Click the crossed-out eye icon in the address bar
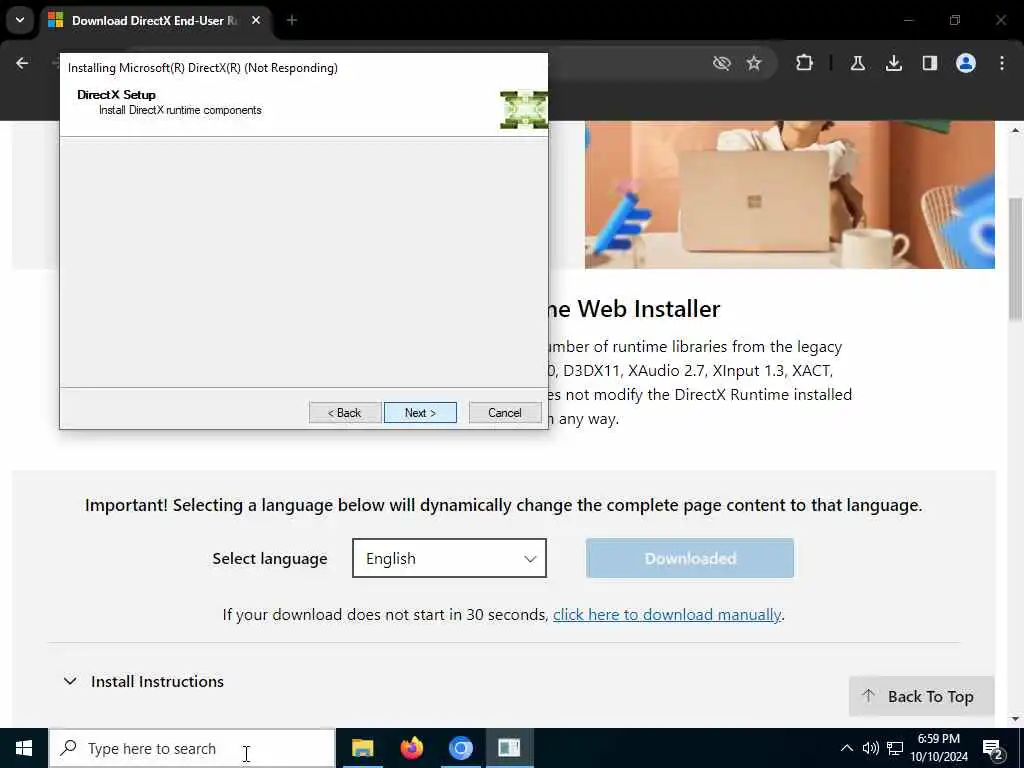Screen dimensions: 1024x768 [x=722, y=63]
